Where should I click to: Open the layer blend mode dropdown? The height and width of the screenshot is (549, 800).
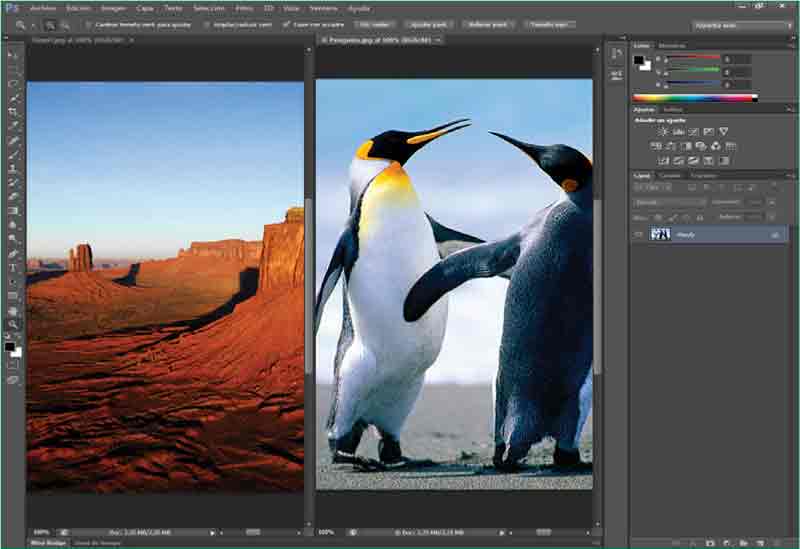coord(670,202)
